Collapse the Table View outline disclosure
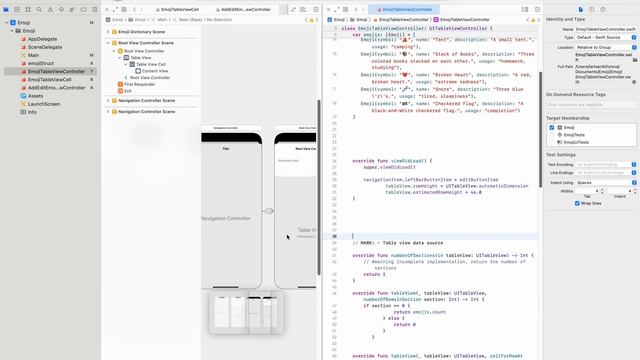The width and height of the screenshot is (640, 360). pos(120,58)
